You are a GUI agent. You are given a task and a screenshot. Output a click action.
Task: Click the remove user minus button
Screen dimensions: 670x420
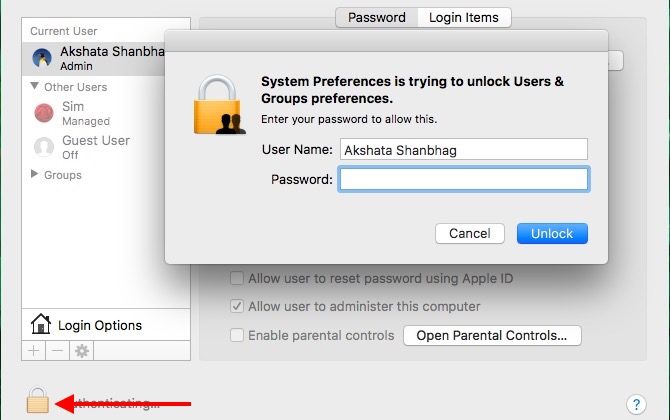click(57, 351)
